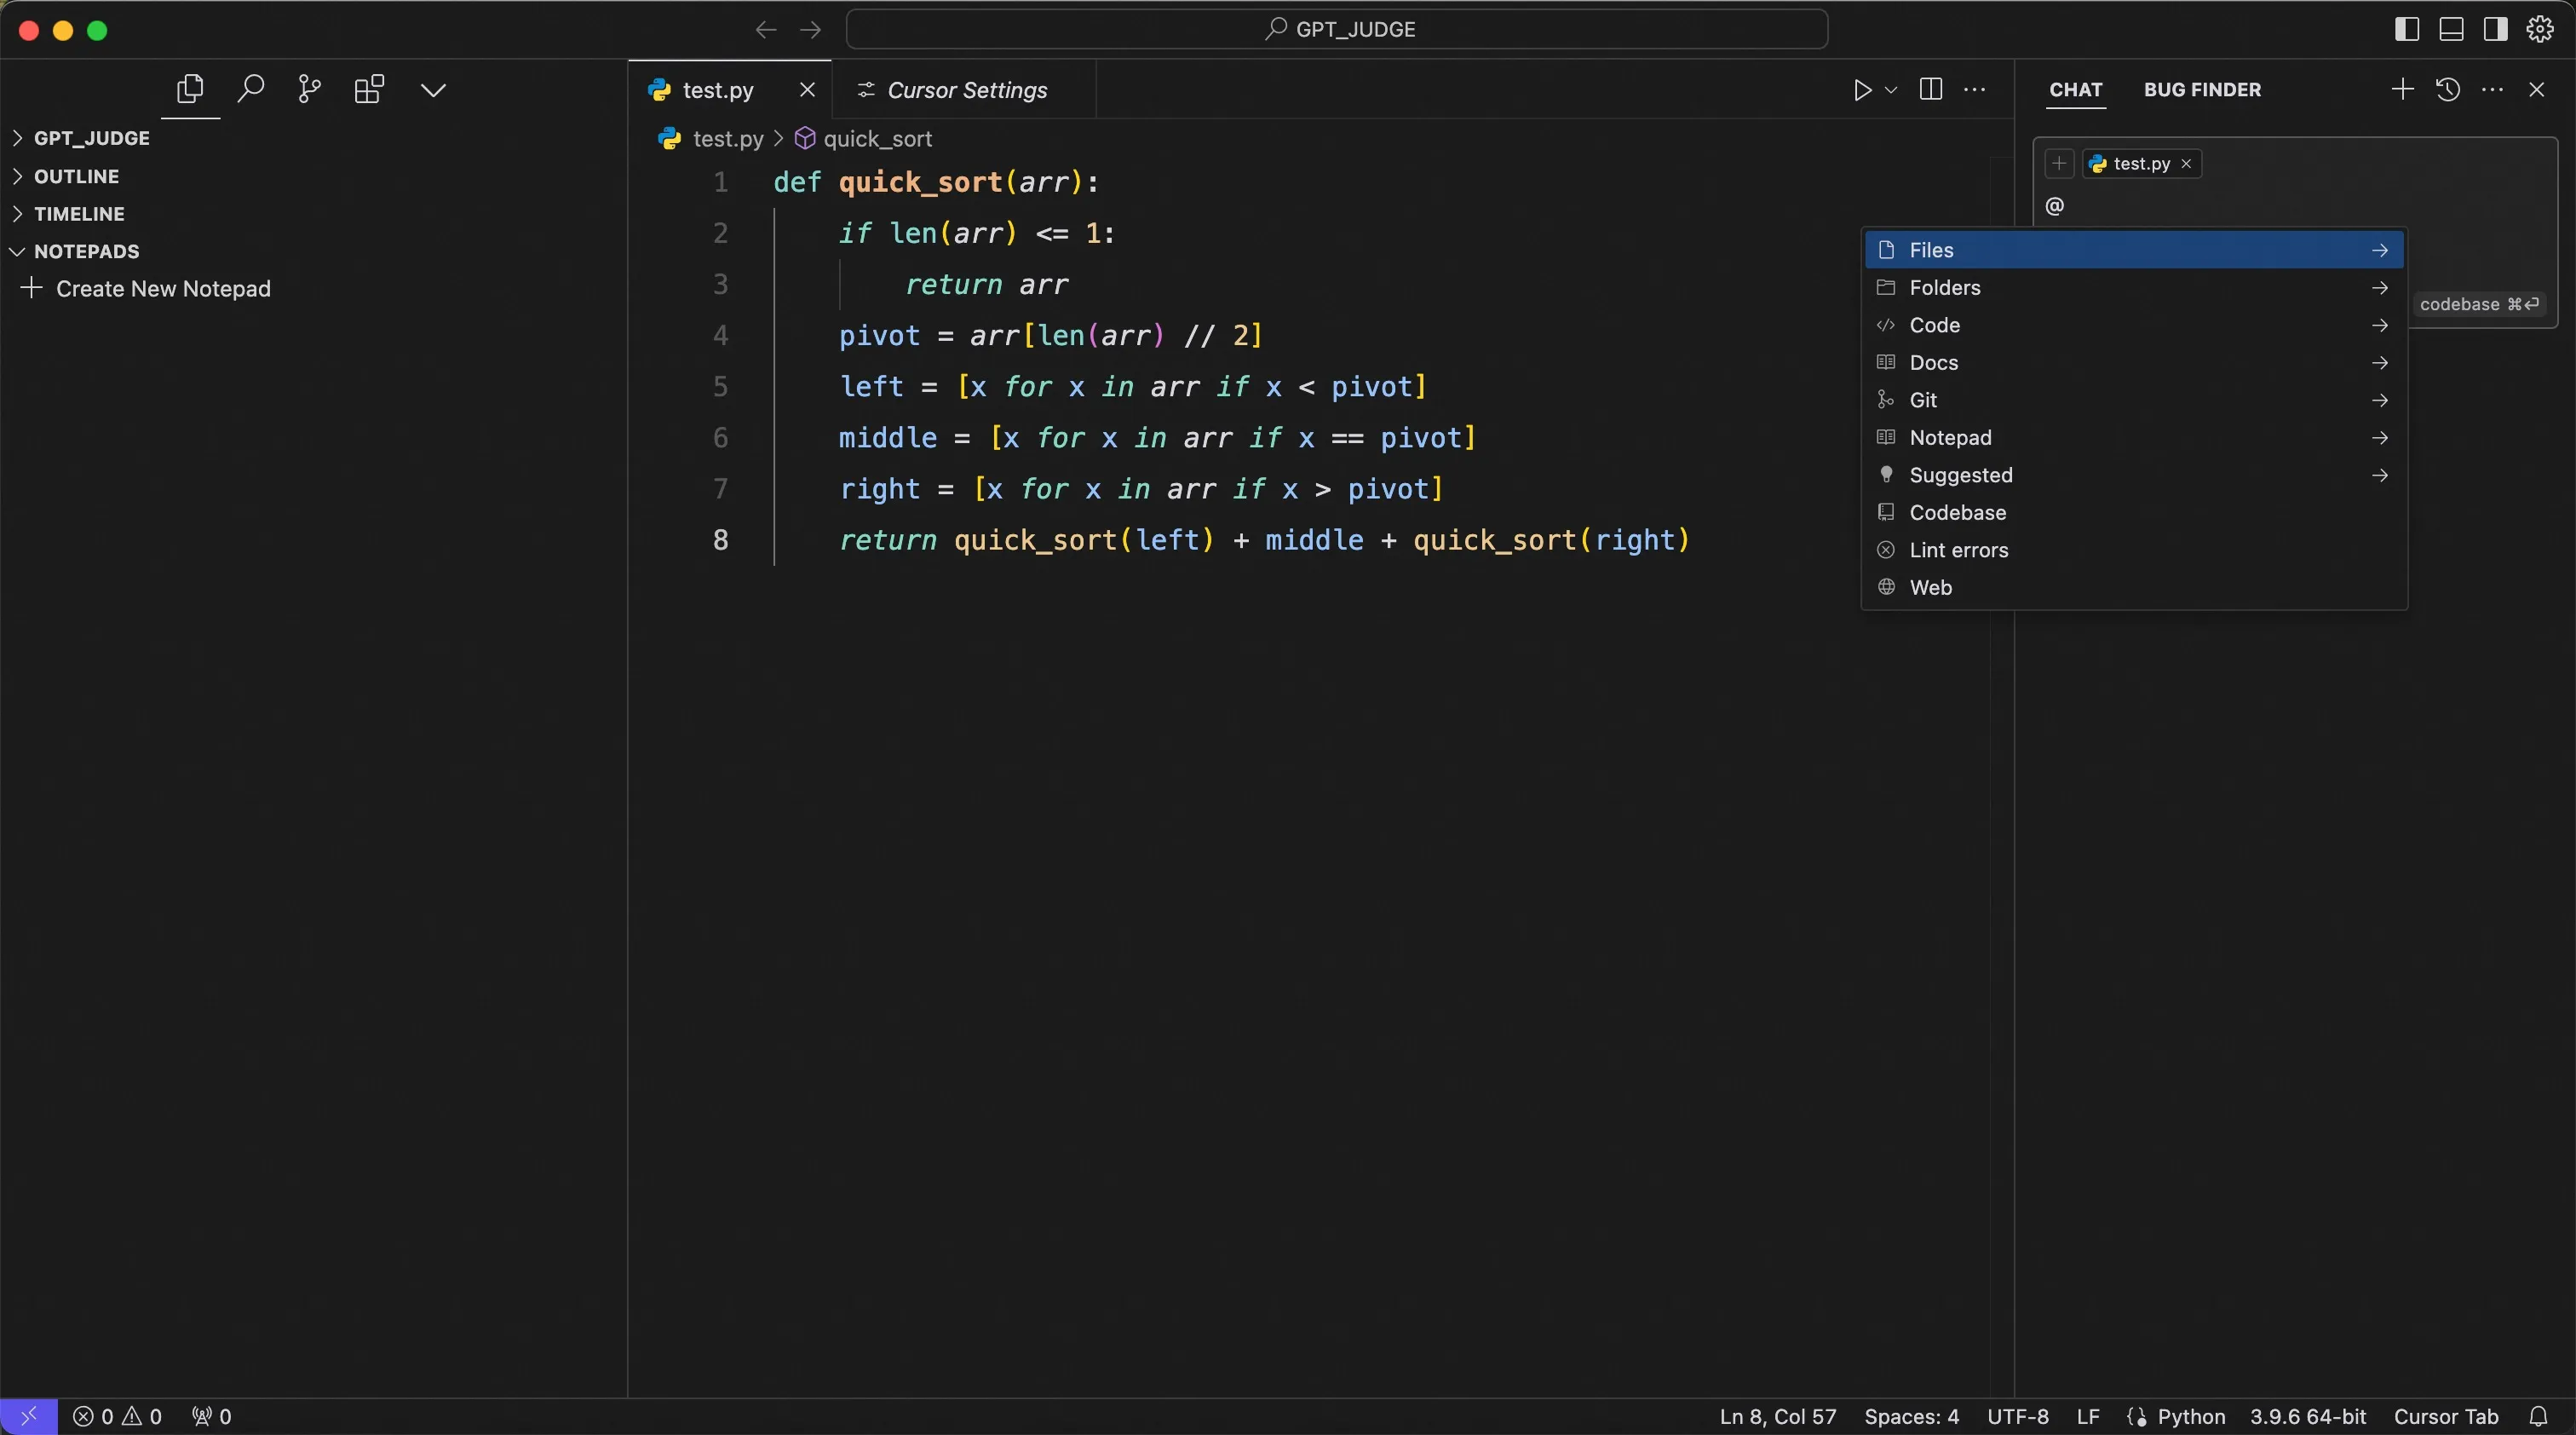This screenshot has height=1435, width=2576.
Task: Select Codebase in mention menu
Action: (2133, 513)
